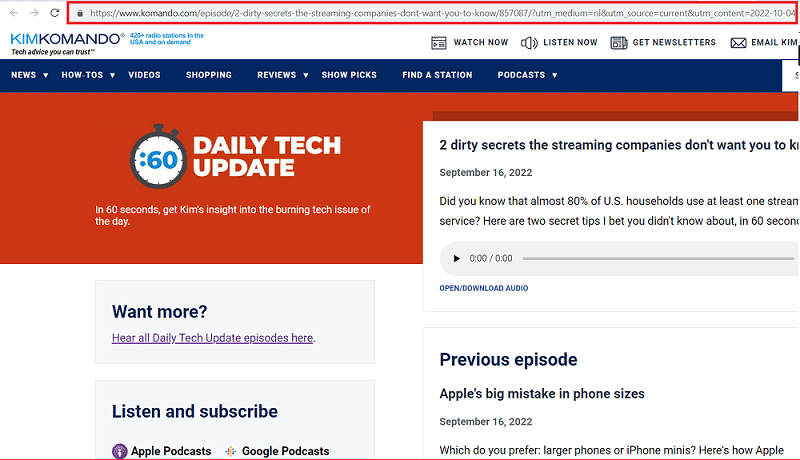Expand the Podcasts dropdown arrow
Screen dimensions: 800x460
tap(555, 75)
